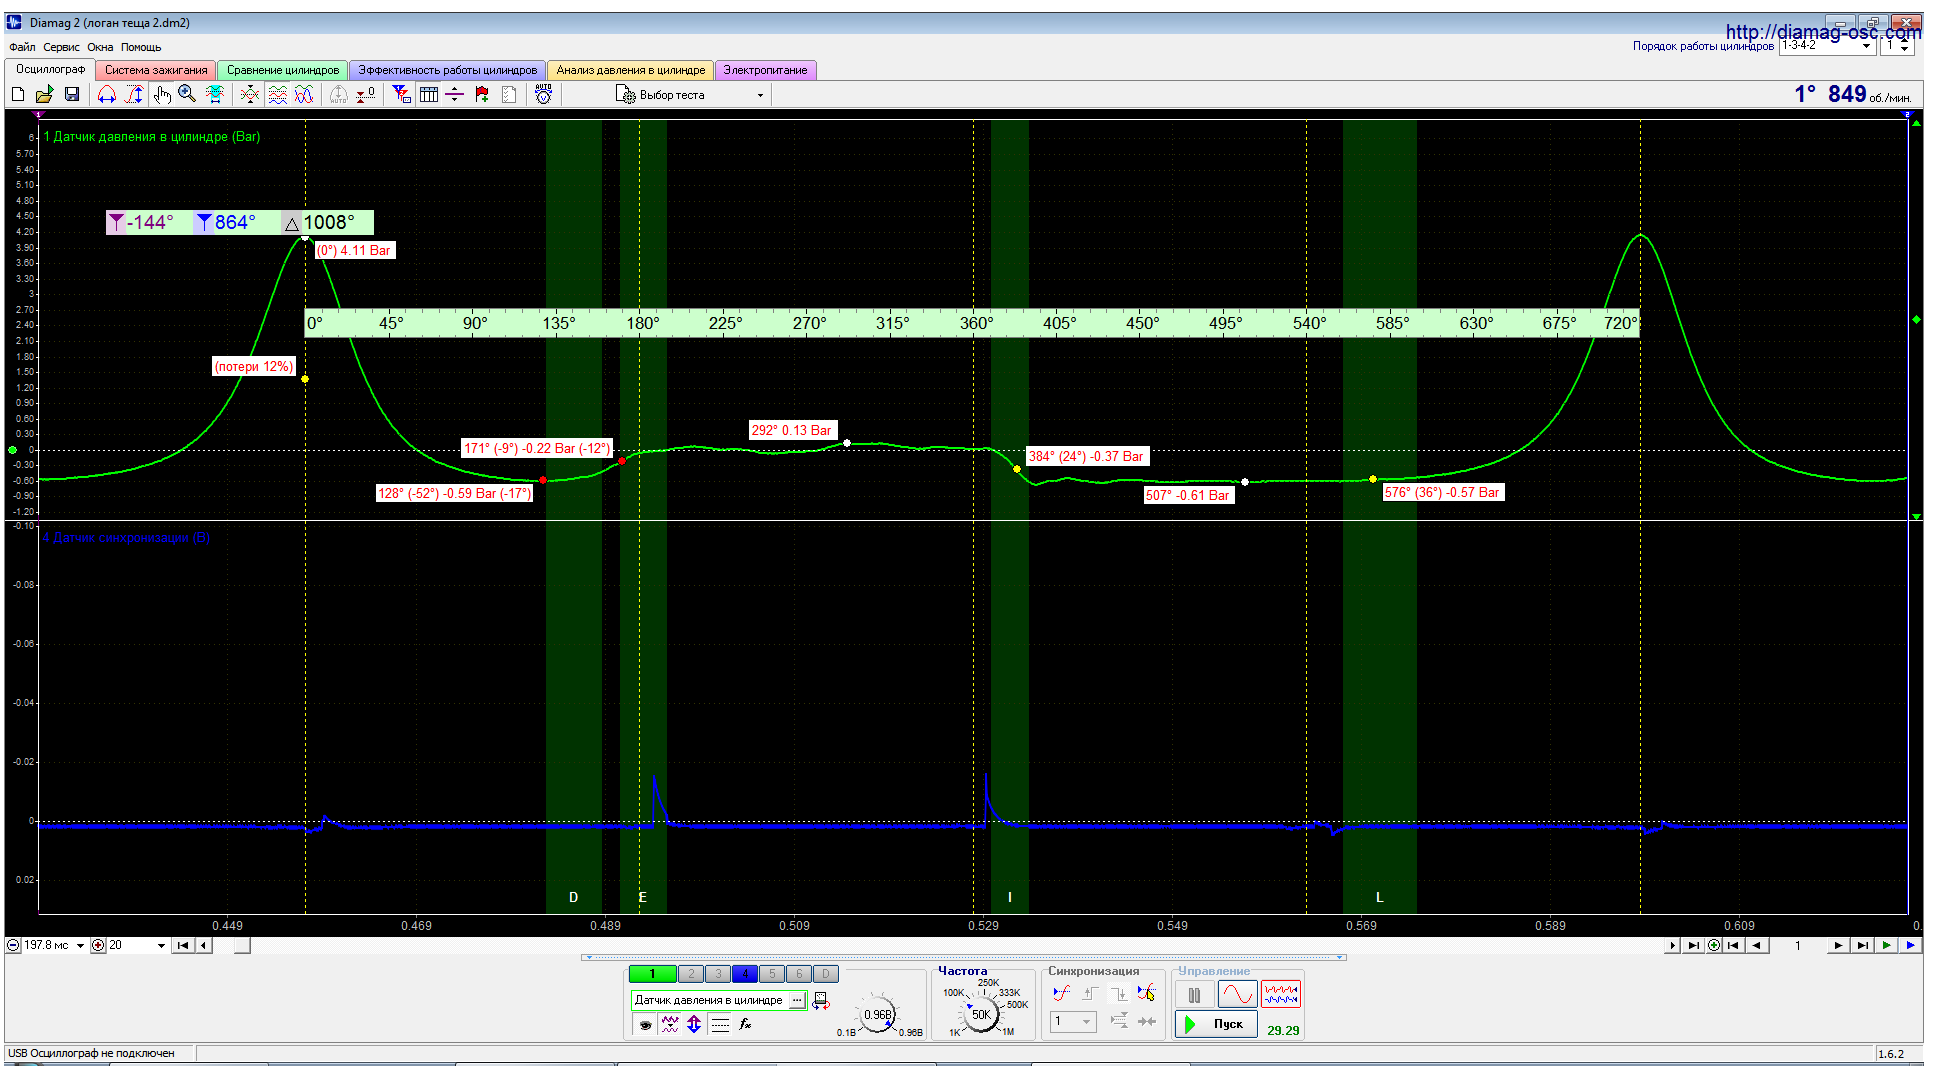Create a new file with toolbar icon
The image size is (1936, 1066).
pos(17,94)
